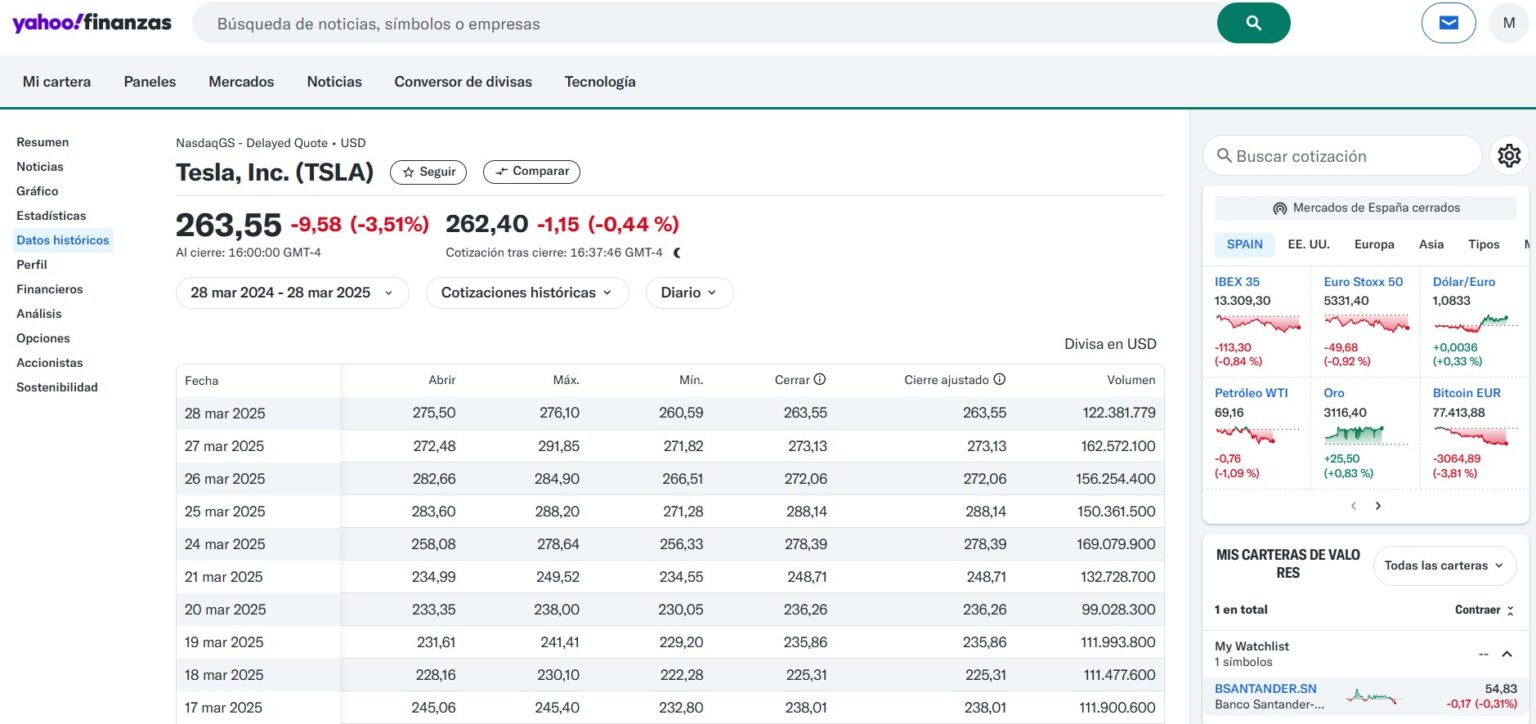Select Datos históricos in the sidebar
Viewport: 1536px width, 724px height.
tap(63, 240)
